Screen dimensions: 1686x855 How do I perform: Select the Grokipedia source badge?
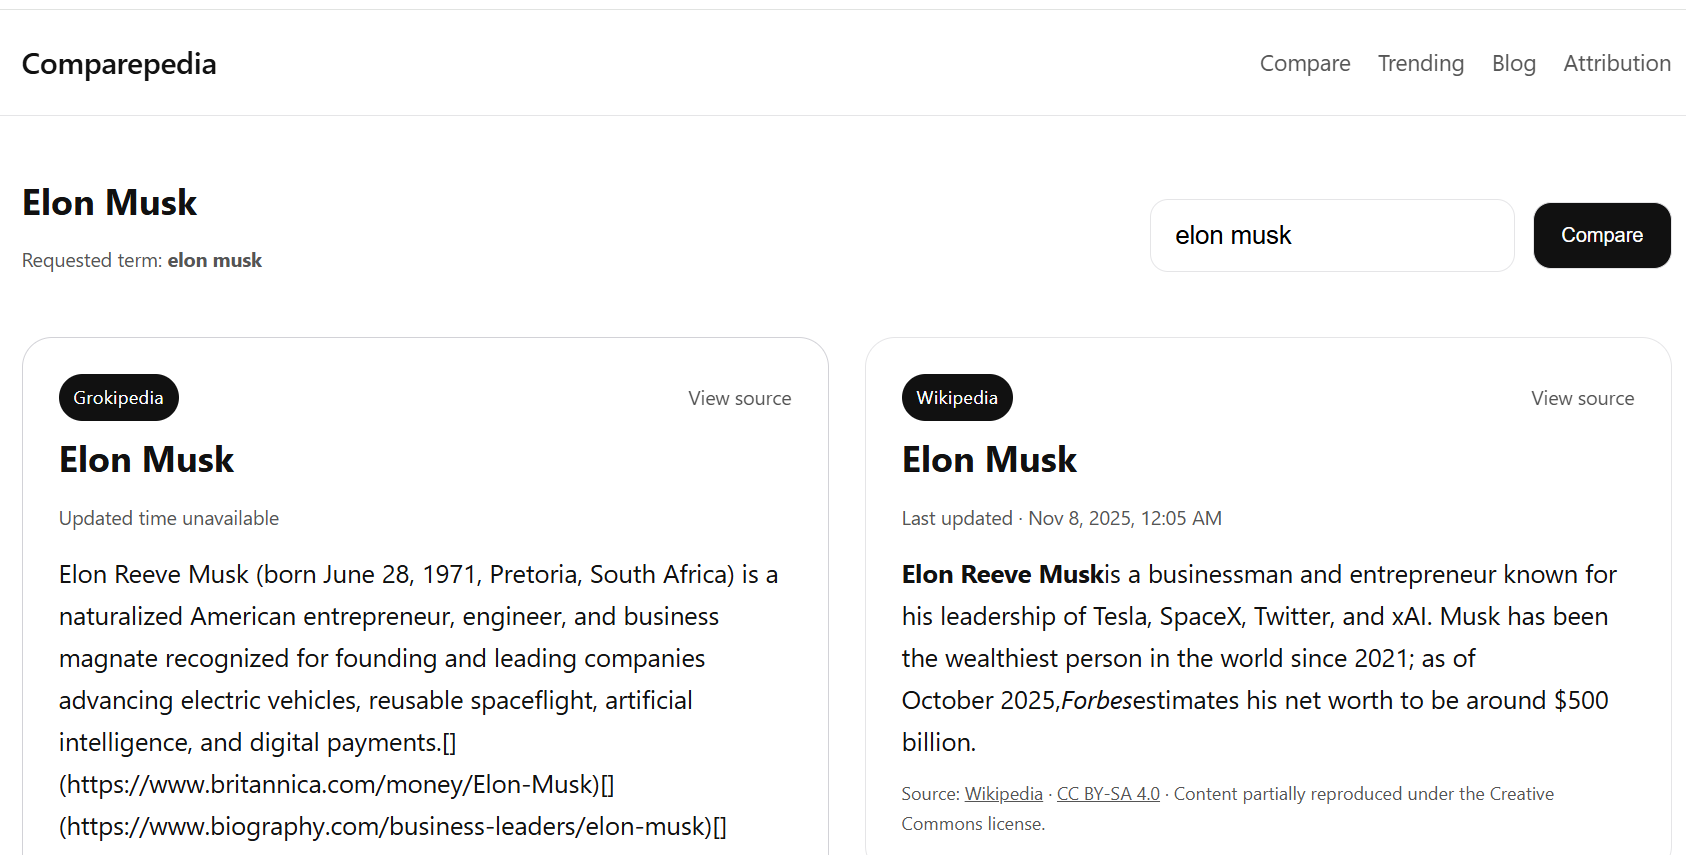[x=118, y=397]
